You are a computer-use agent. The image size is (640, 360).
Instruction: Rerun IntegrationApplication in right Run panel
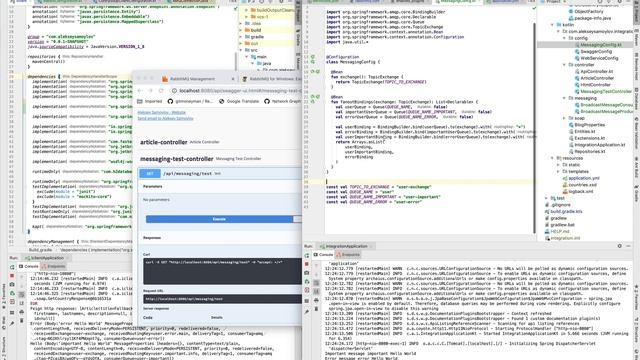tap(307, 256)
